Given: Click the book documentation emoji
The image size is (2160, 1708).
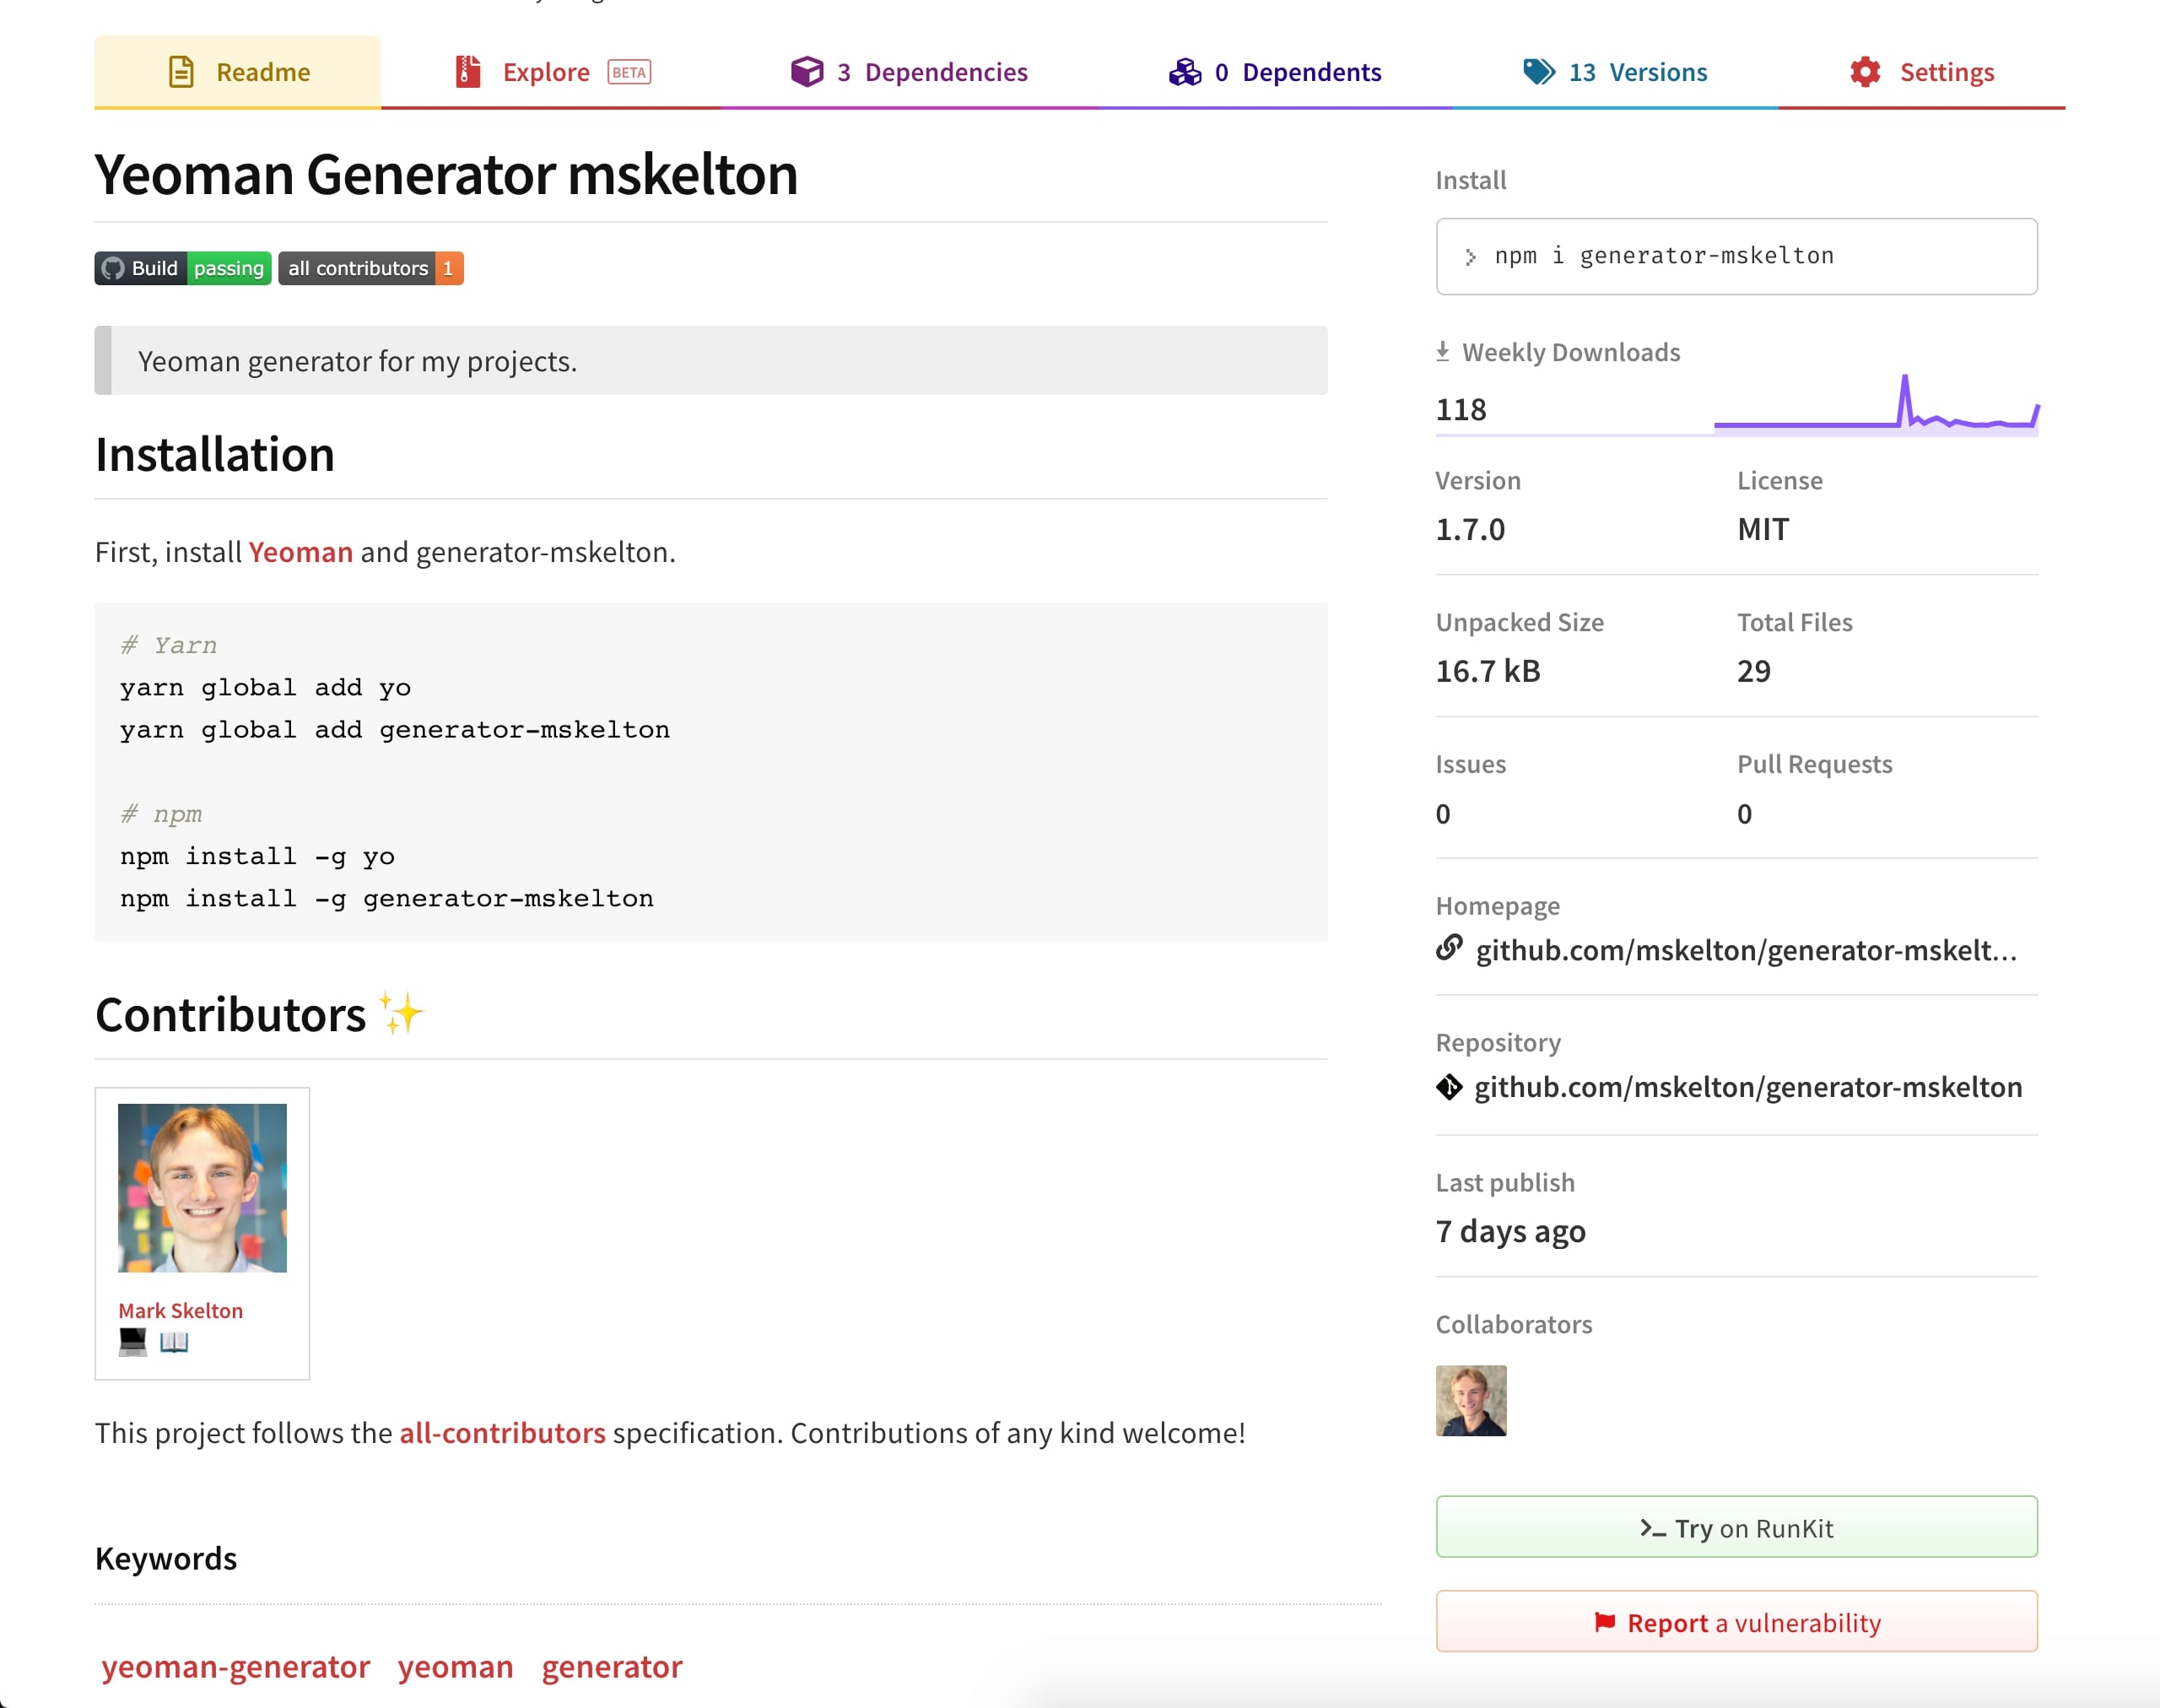Looking at the screenshot, I should (x=174, y=1342).
